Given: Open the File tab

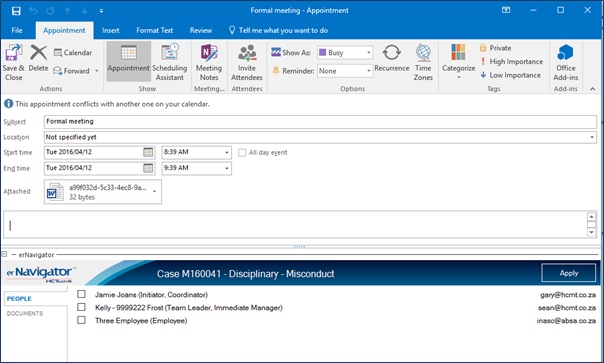Looking at the screenshot, I should [x=17, y=30].
